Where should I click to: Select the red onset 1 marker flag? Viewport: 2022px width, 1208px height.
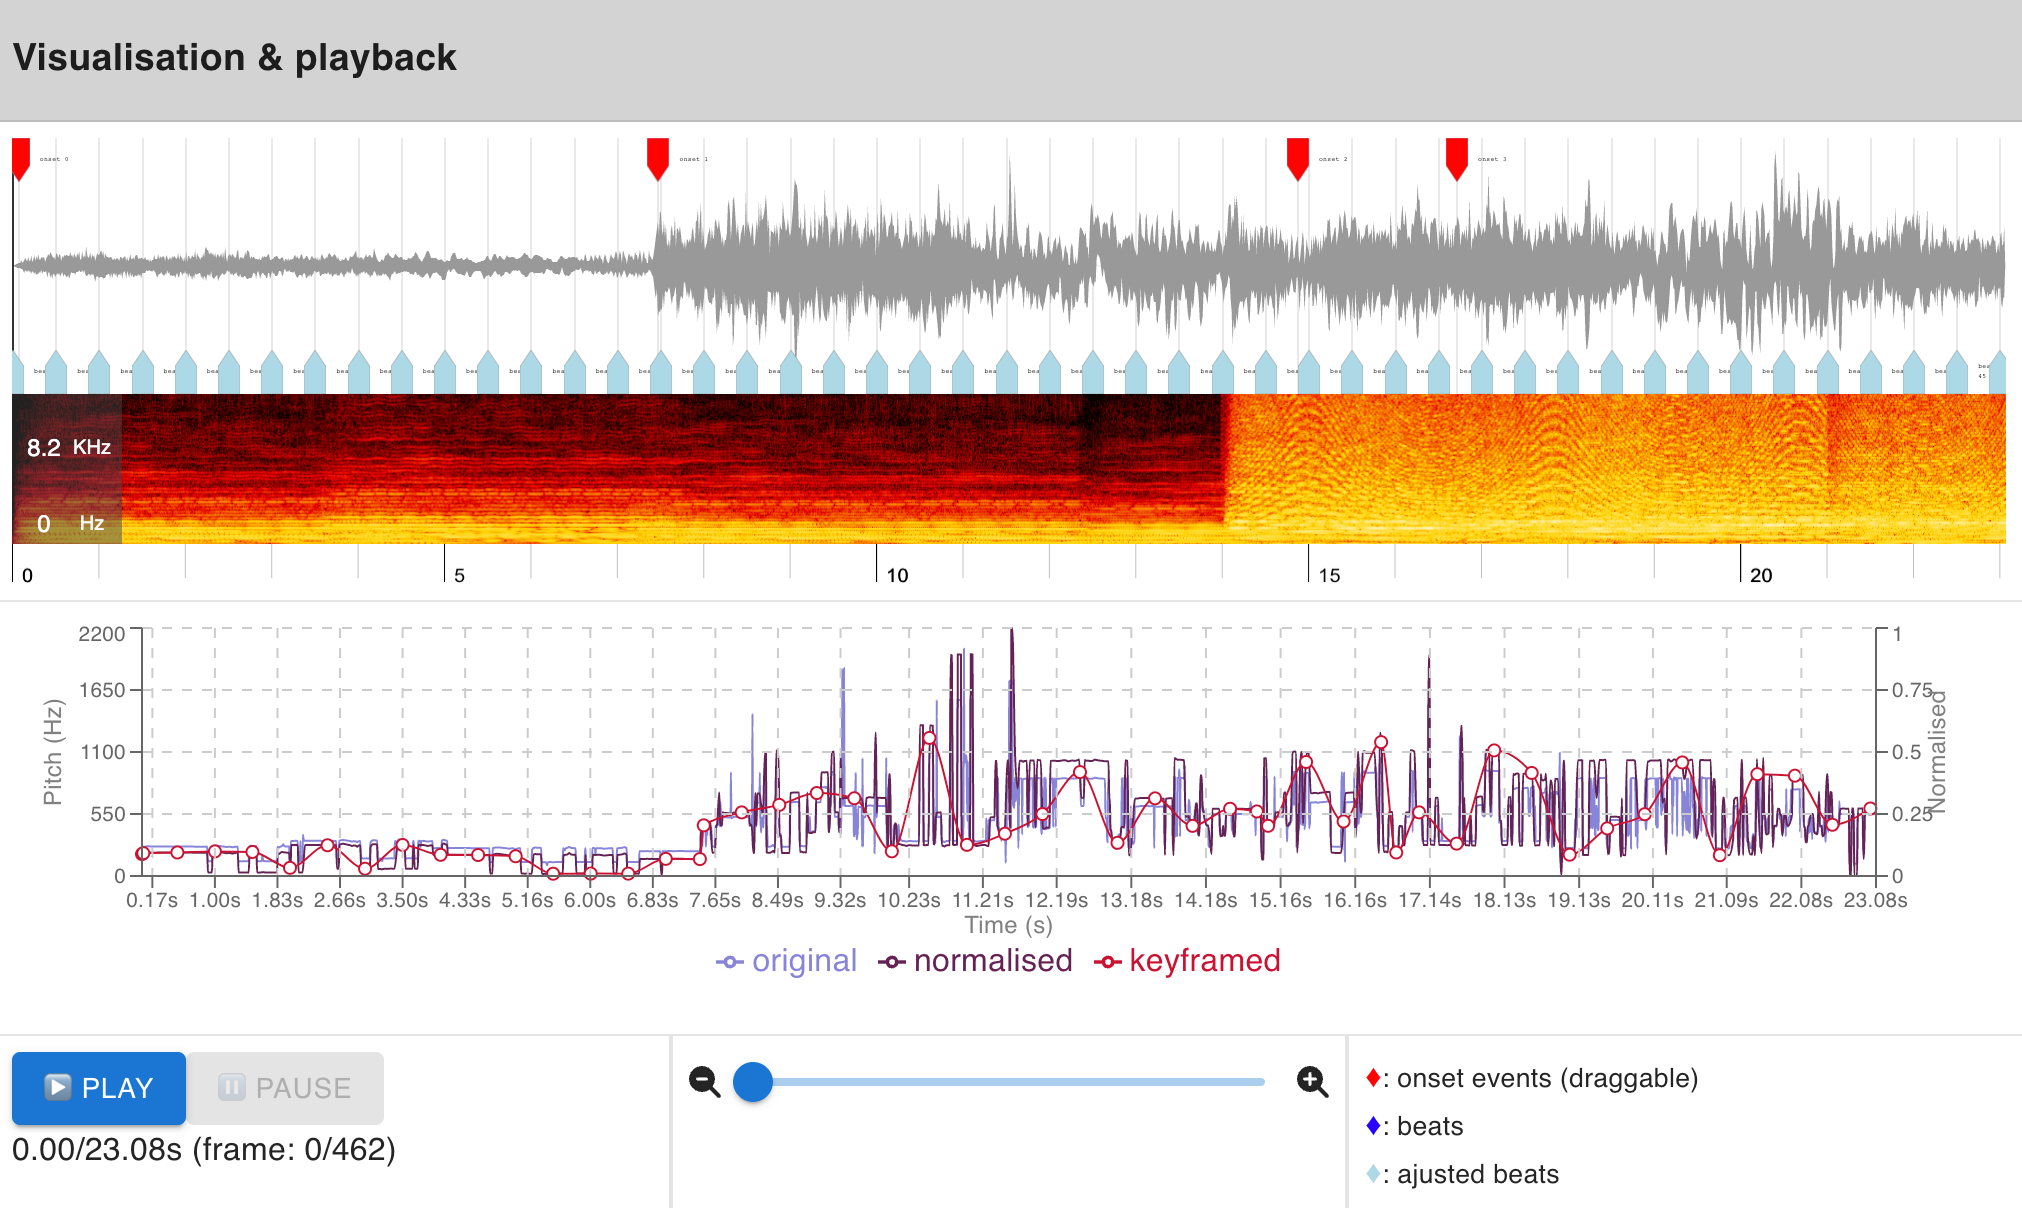click(x=657, y=155)
